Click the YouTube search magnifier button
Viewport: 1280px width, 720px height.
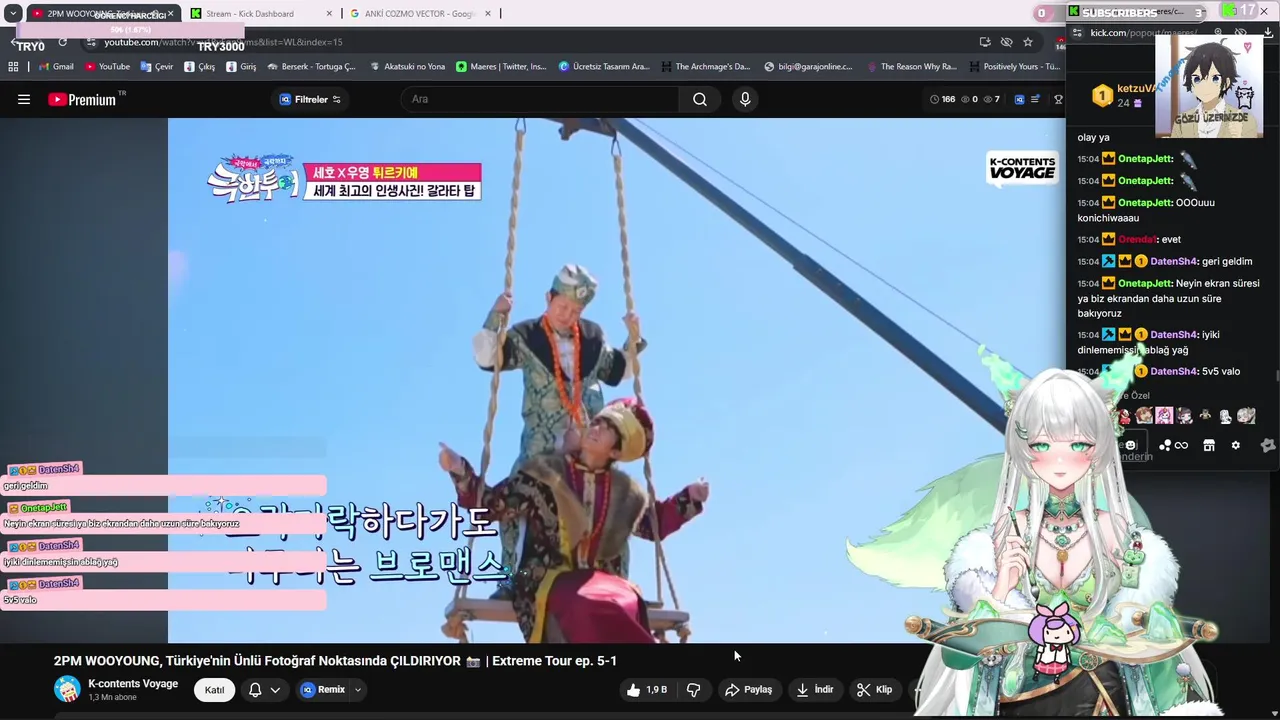point(700,99)
